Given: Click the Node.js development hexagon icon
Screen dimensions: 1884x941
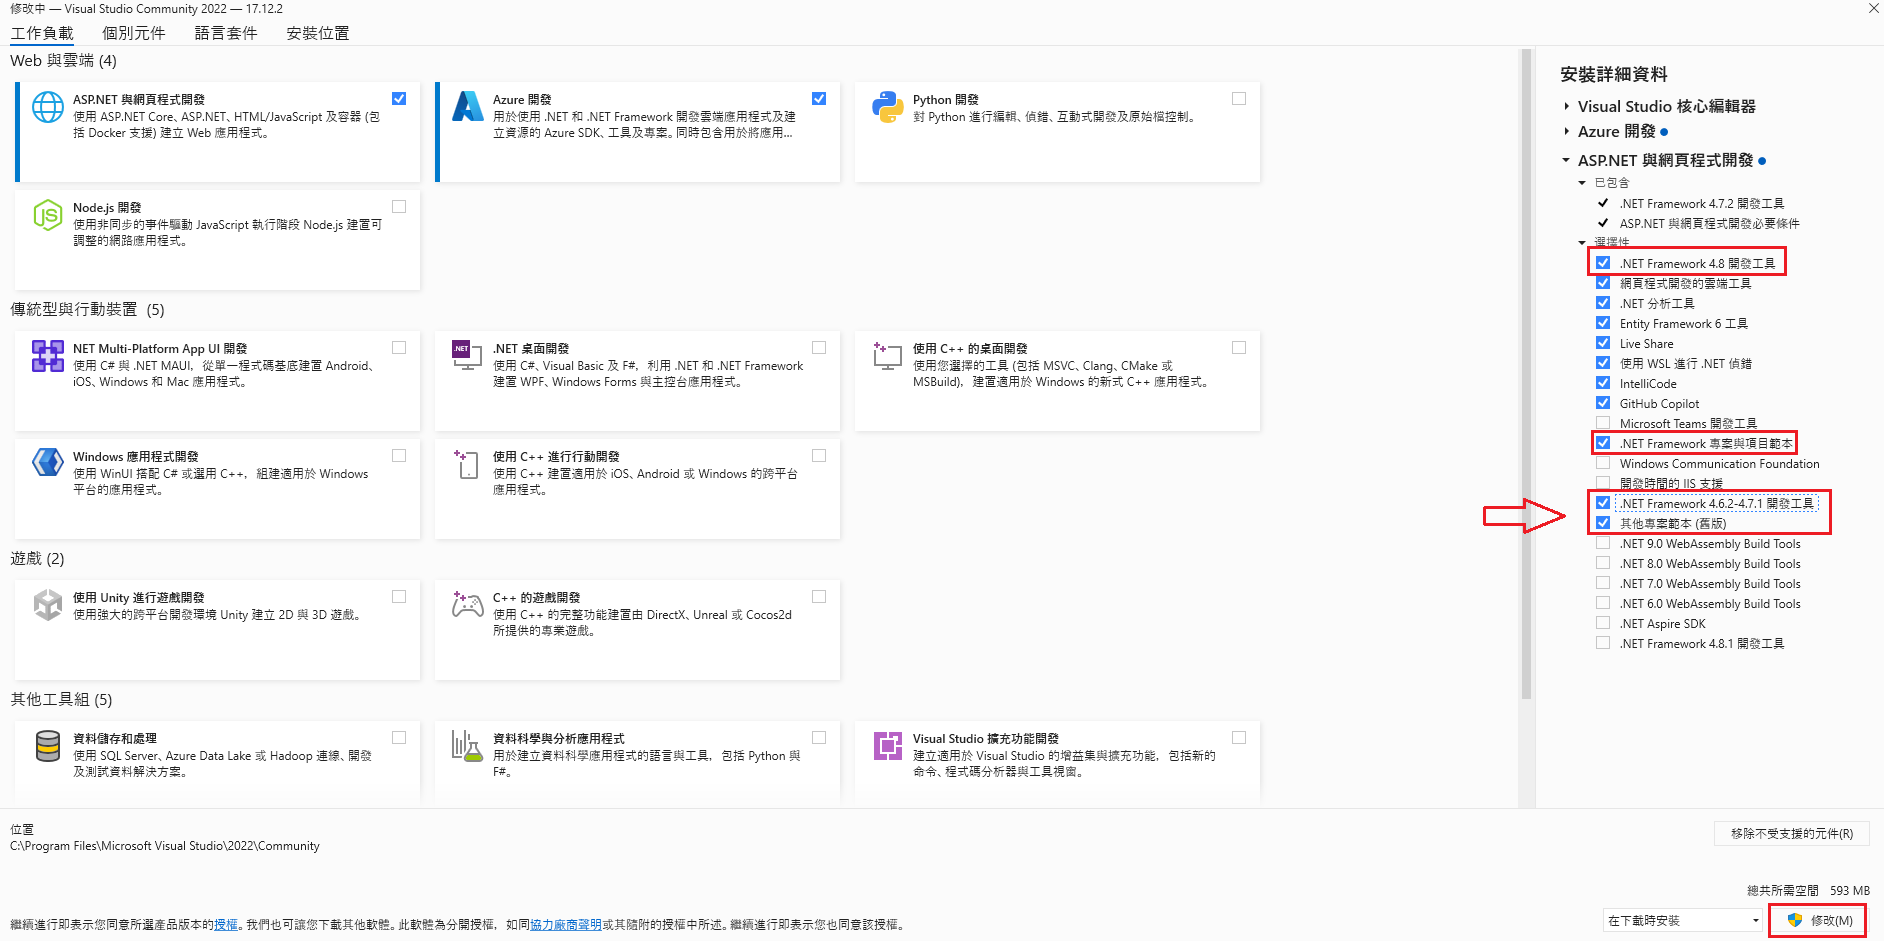Looking at the screenshot, I should pos(48,215).
